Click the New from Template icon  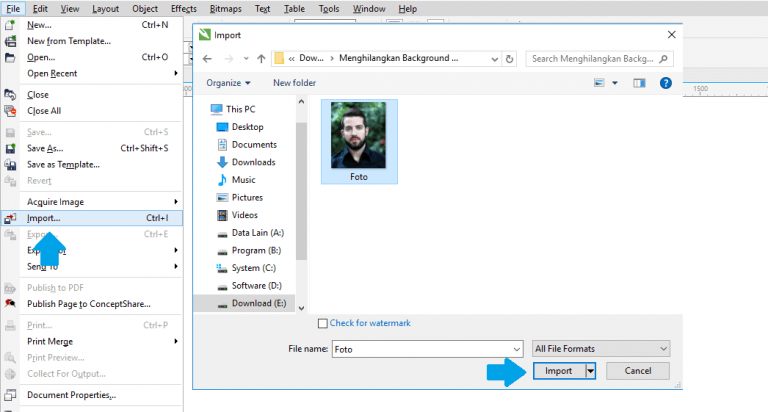(x=10, y=41)
